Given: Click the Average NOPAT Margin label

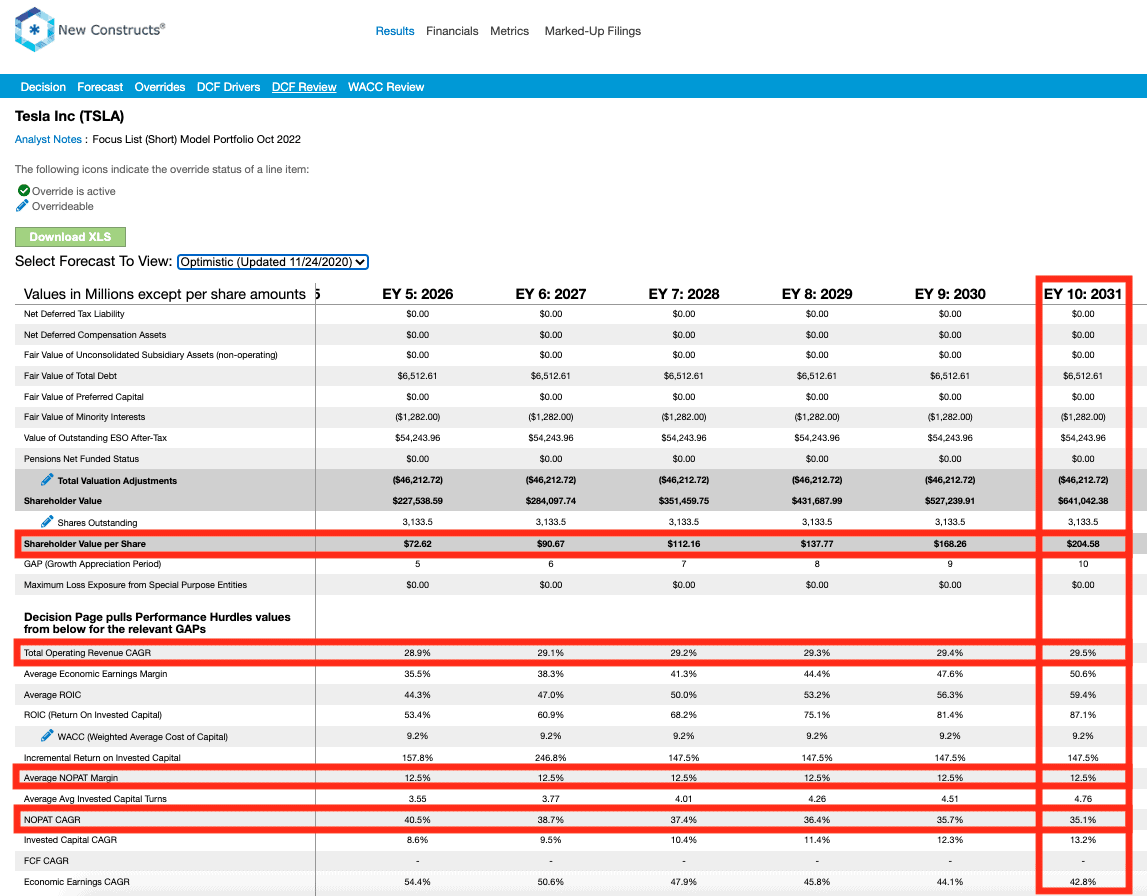Looking at the screenshot, I should (x=70, y=778).
